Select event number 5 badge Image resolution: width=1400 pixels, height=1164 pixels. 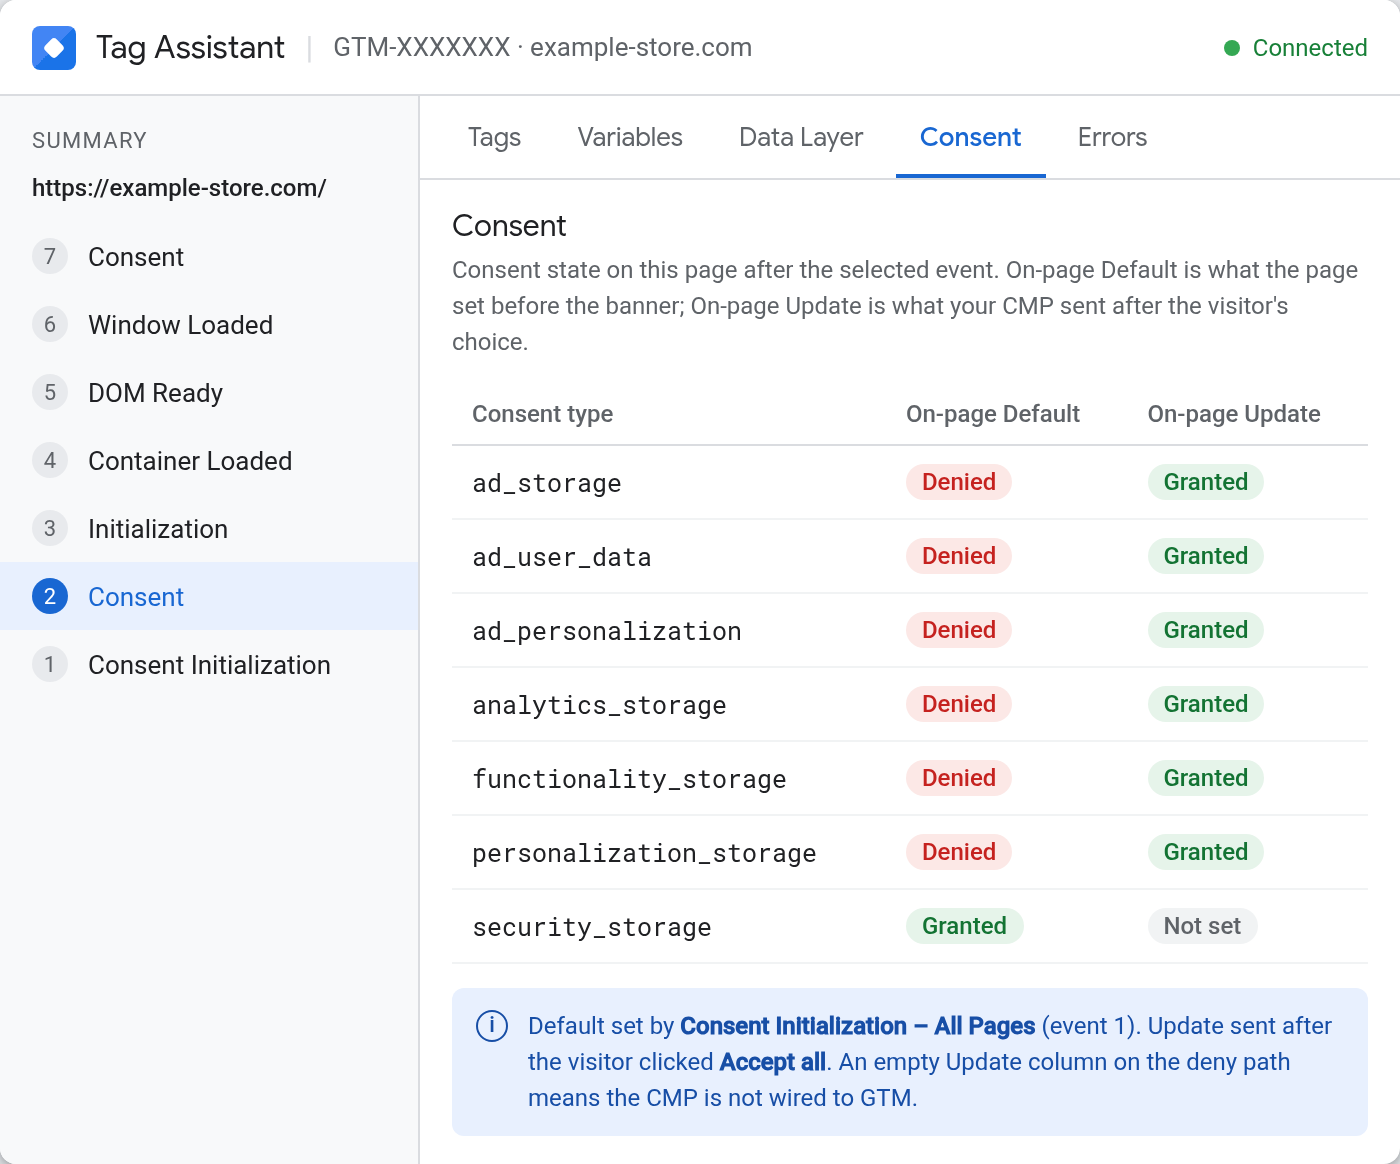click(50, 392)
